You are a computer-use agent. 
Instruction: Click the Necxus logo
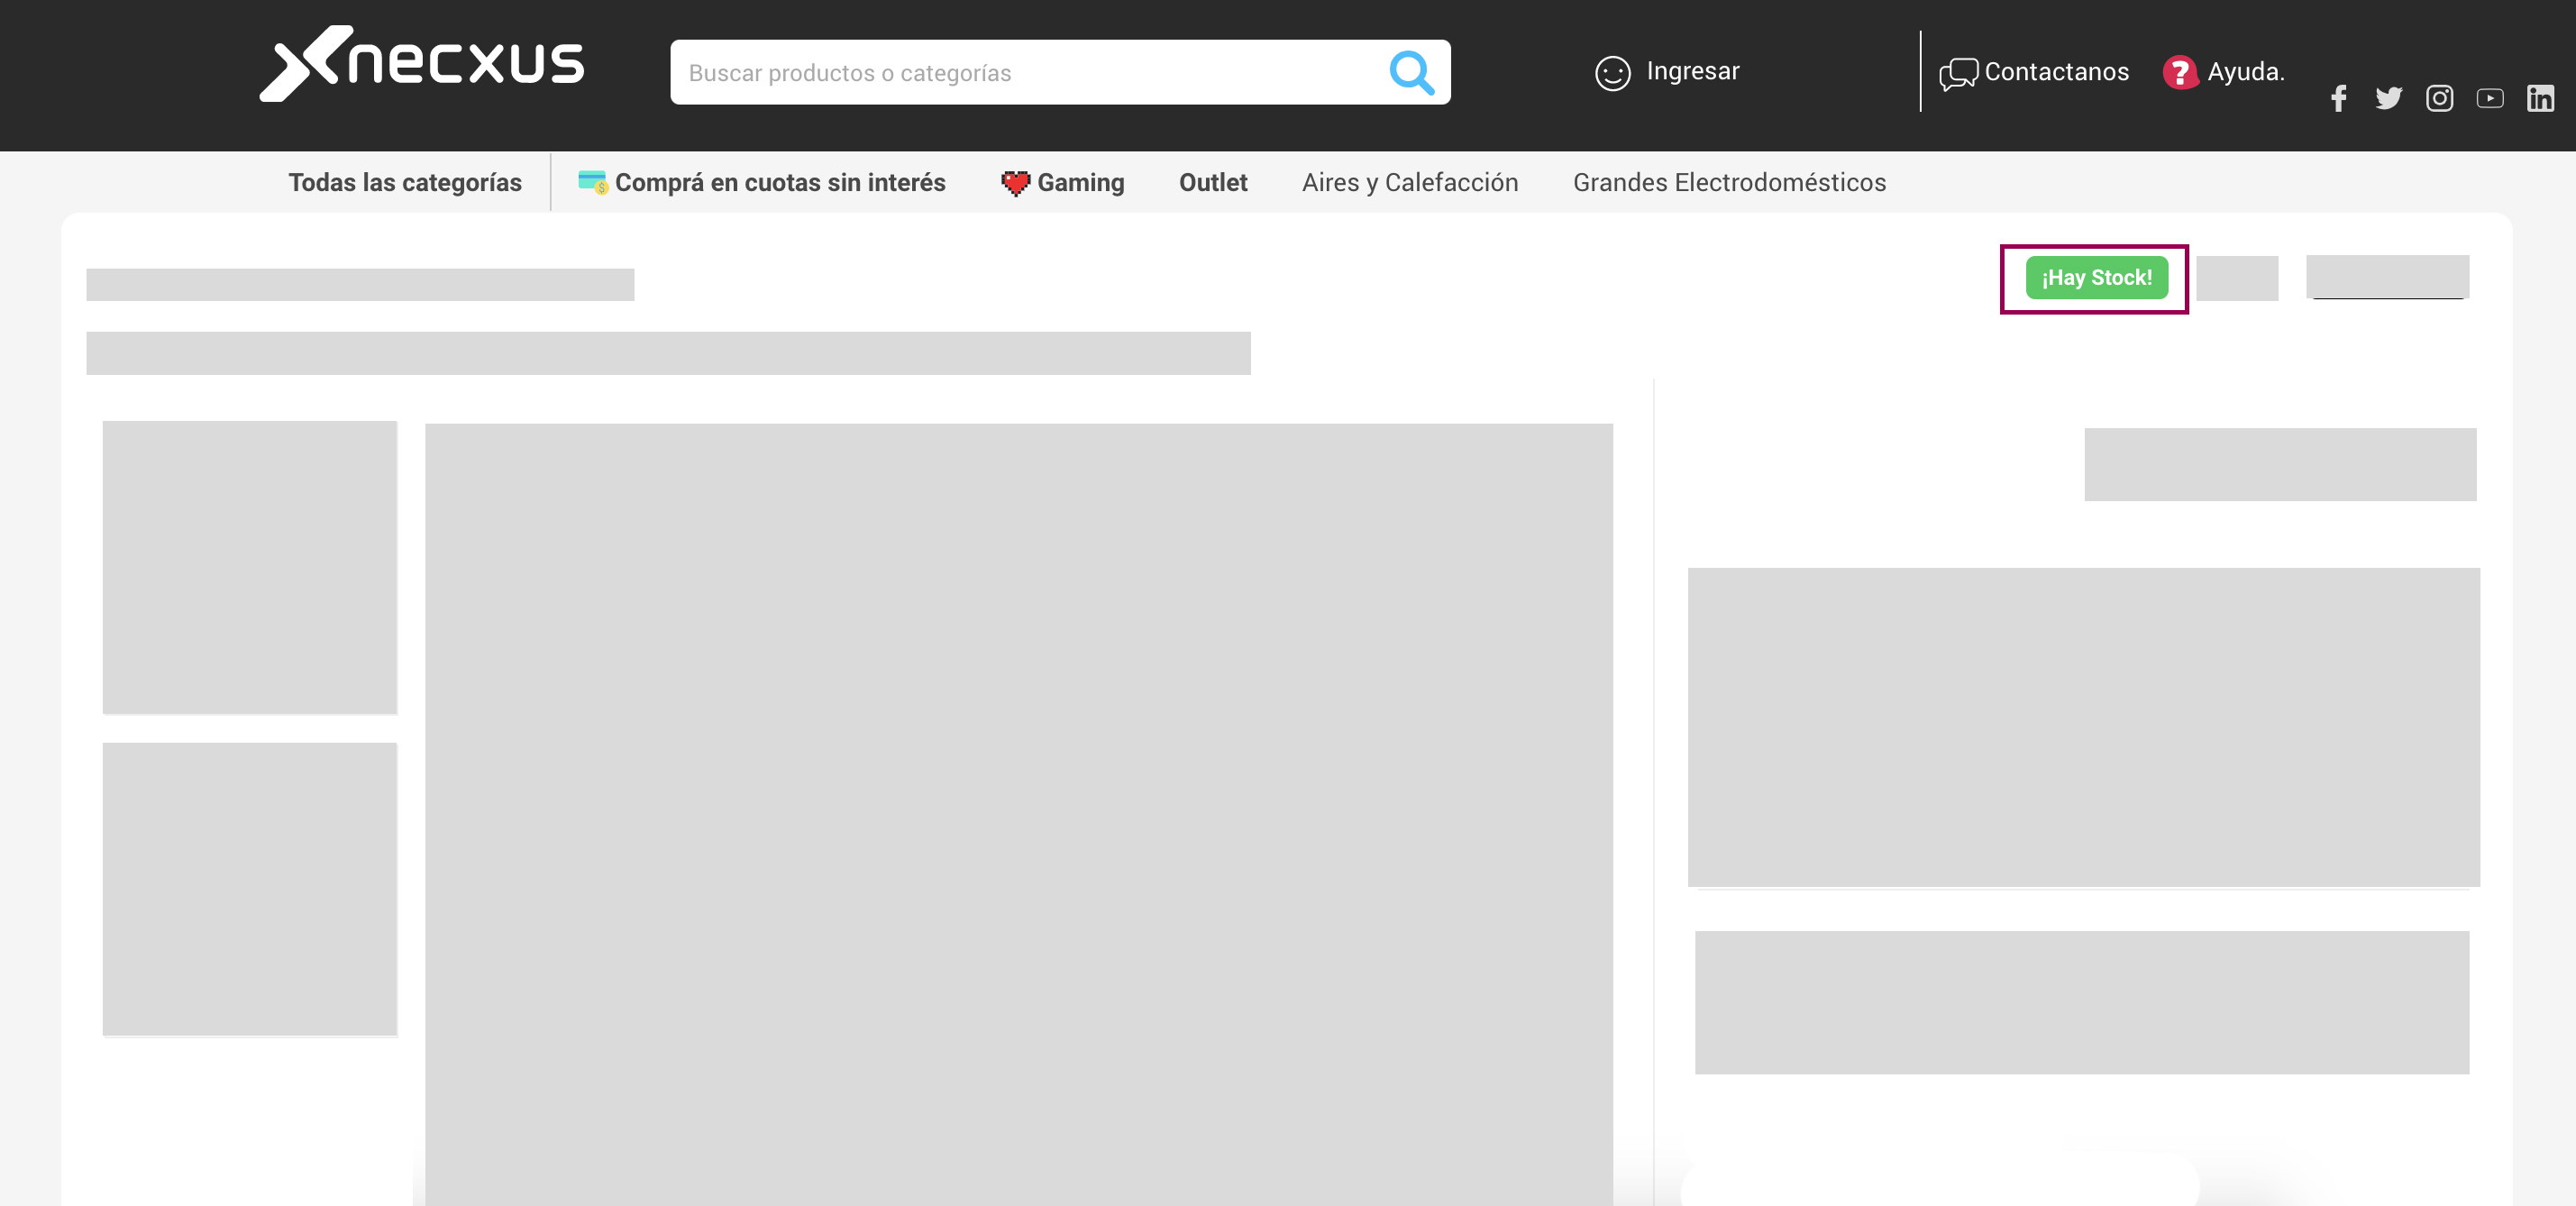pos(421,63)
